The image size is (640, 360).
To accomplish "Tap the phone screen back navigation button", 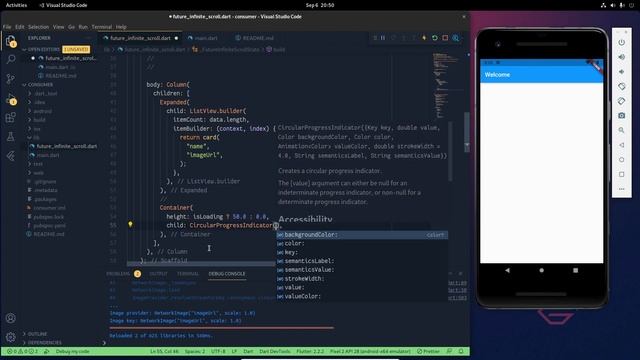I will point(507,270).
